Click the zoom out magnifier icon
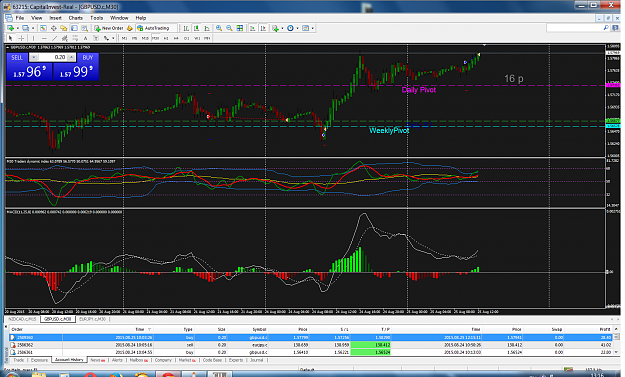The height and width of the screenshot is (377, 625). pos(229,28)
